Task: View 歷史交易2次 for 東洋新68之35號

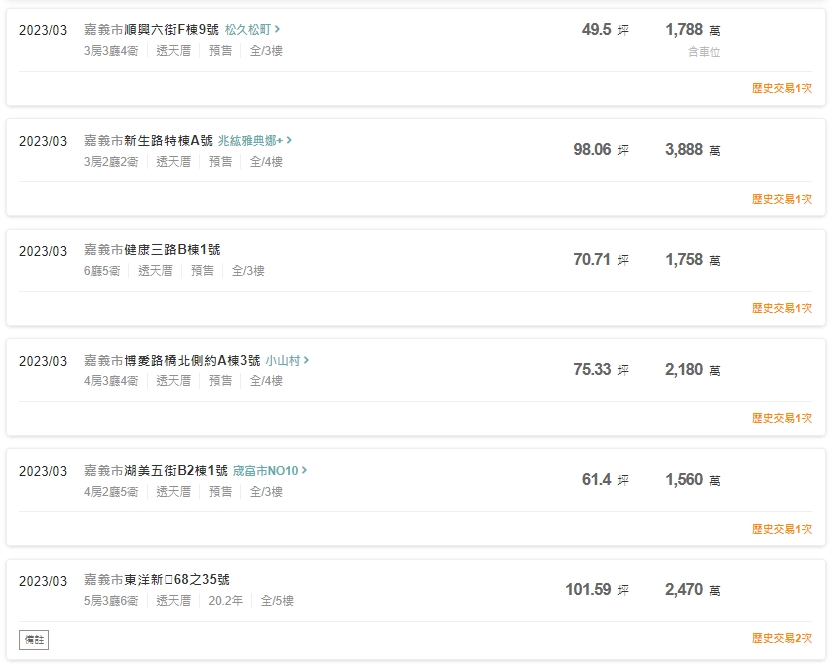Action: [781, 638]
